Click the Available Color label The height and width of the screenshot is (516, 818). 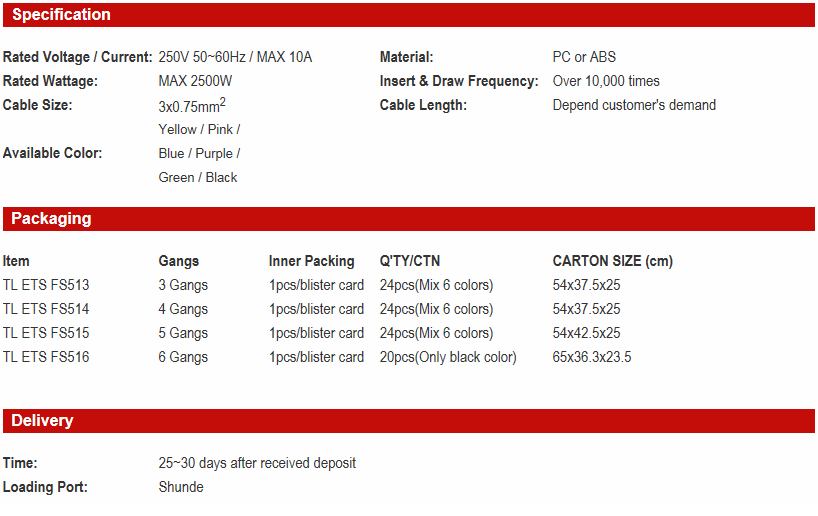tap(53, 153)
